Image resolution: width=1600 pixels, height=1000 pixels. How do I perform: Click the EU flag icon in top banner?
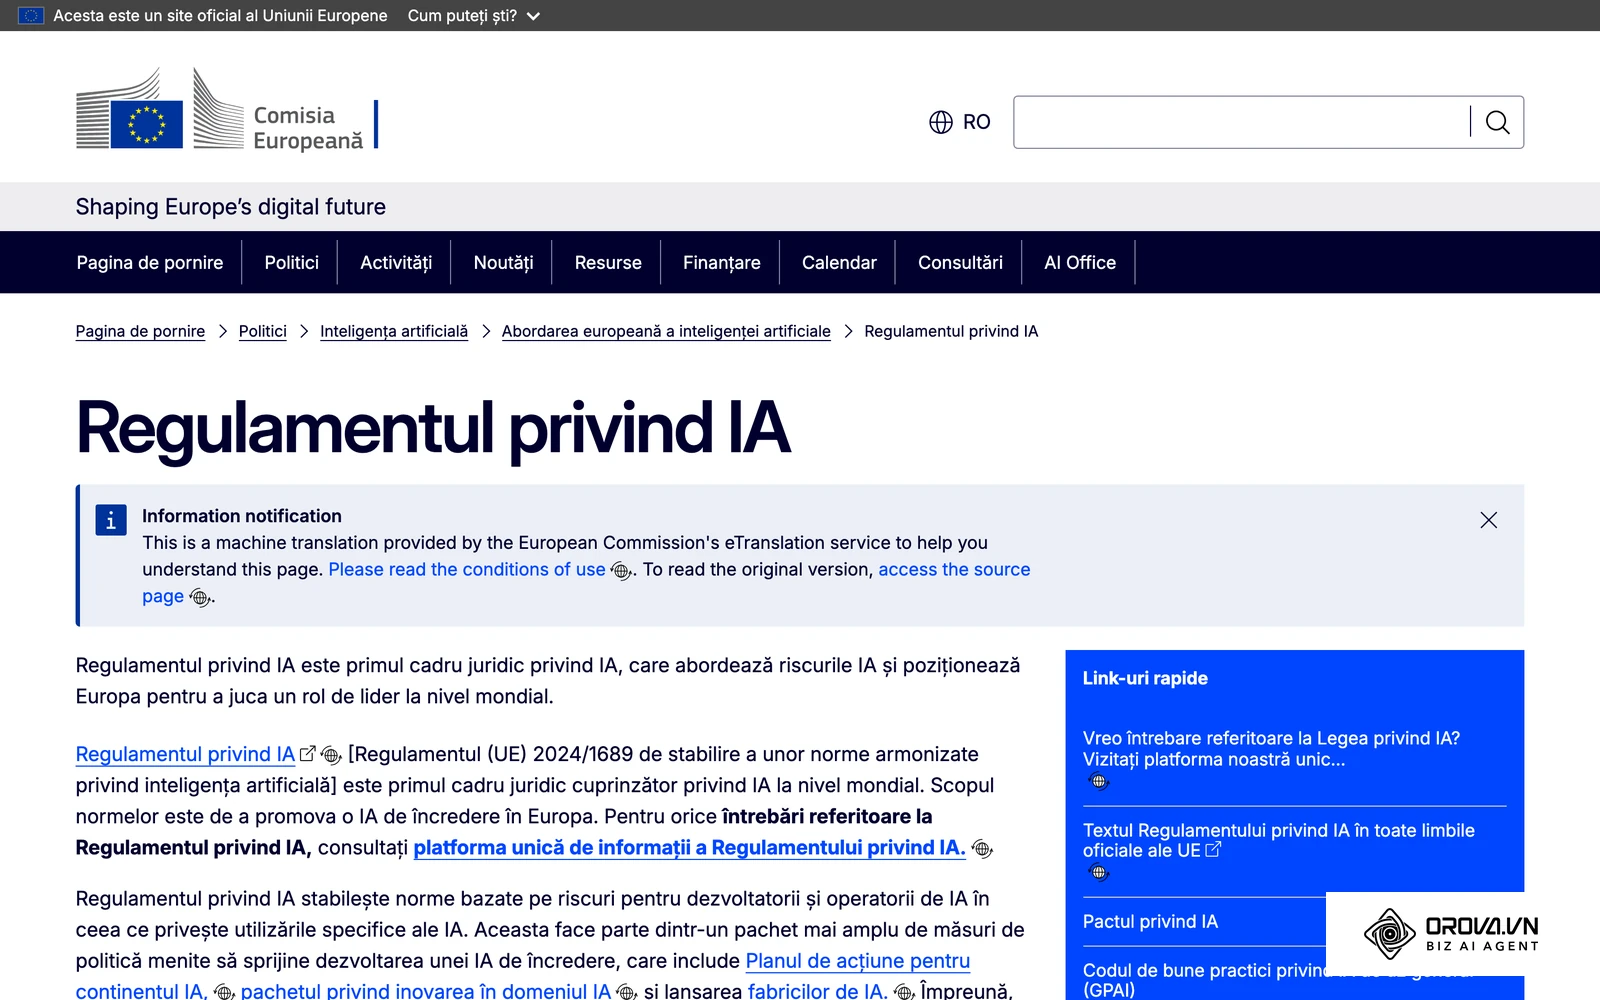click(x=31, y=16)
